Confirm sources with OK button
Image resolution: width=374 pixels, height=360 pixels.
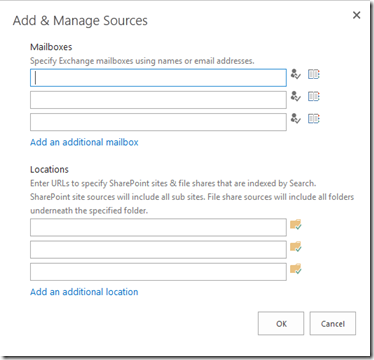pyautogui.click(x=281, y=323)
